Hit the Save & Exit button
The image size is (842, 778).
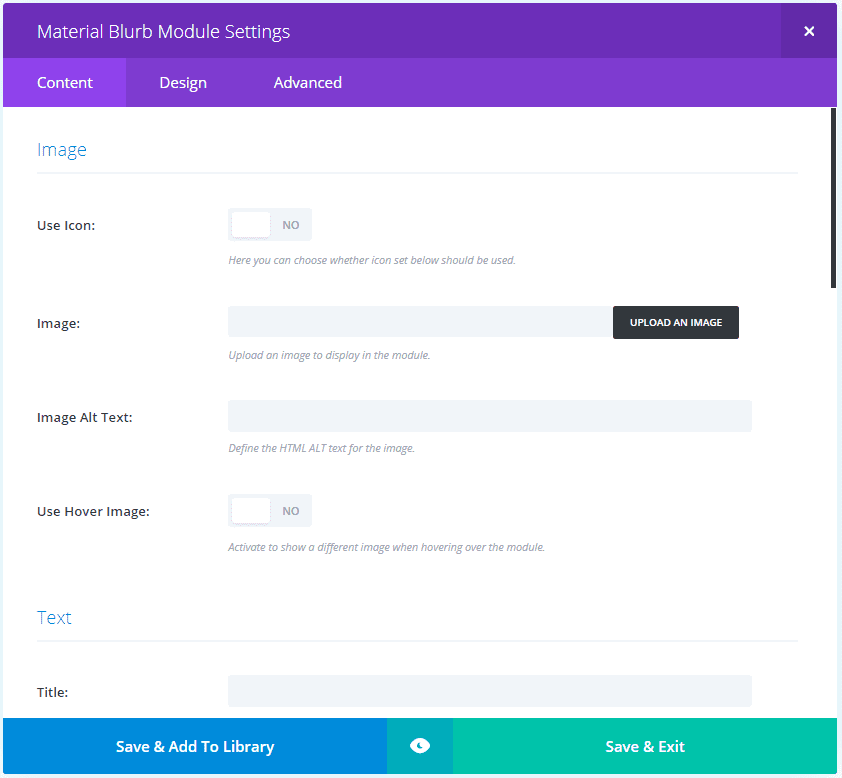[x=645, y=746]
